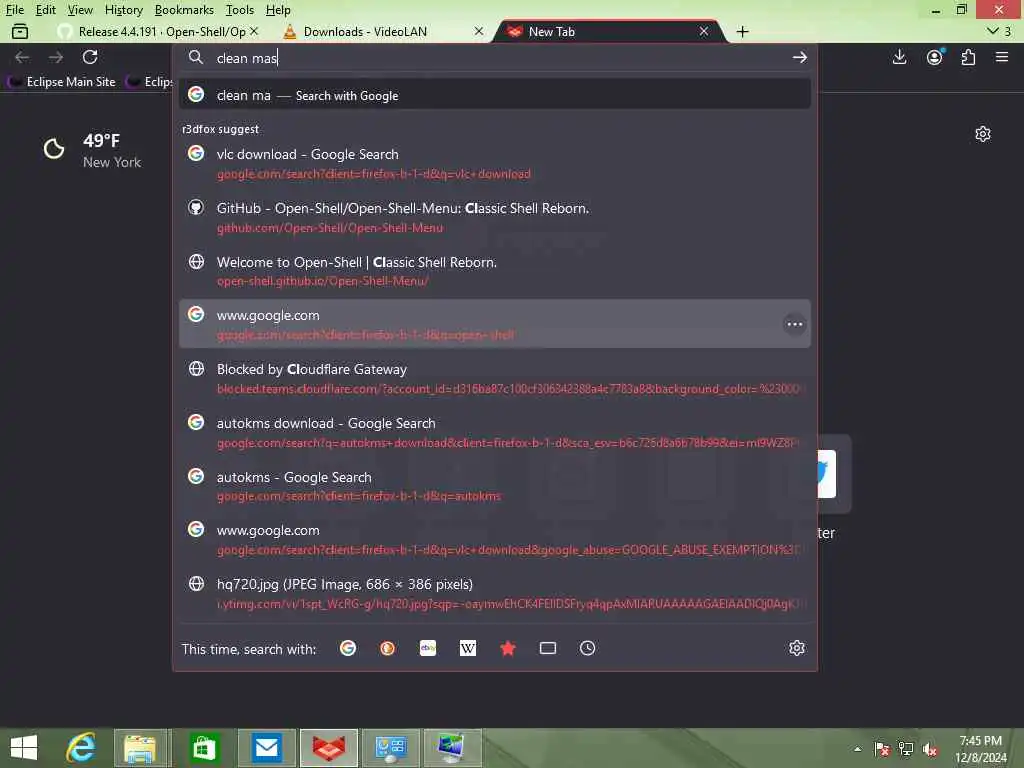Launch Internet Explorer from the taskbar
Viewport: 1024px width, 768px height.
[x=81, y=747]
